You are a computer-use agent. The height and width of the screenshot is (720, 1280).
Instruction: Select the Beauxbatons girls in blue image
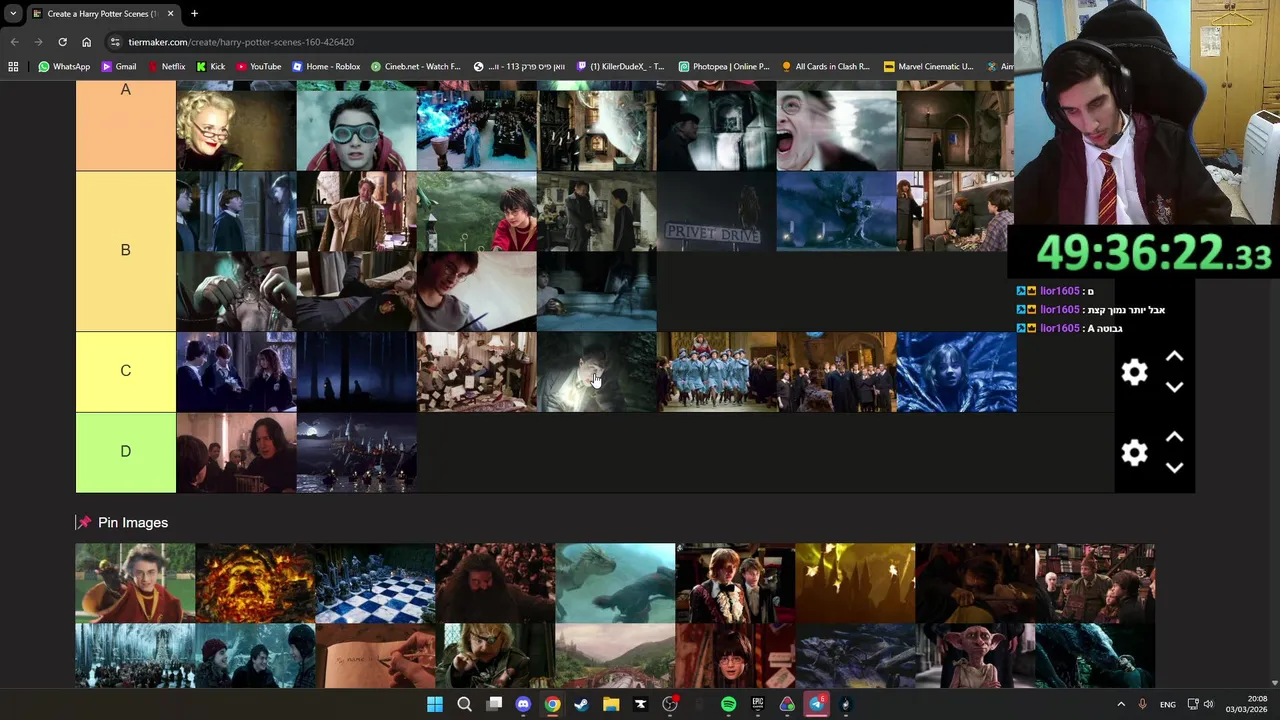tap(716, 371)
